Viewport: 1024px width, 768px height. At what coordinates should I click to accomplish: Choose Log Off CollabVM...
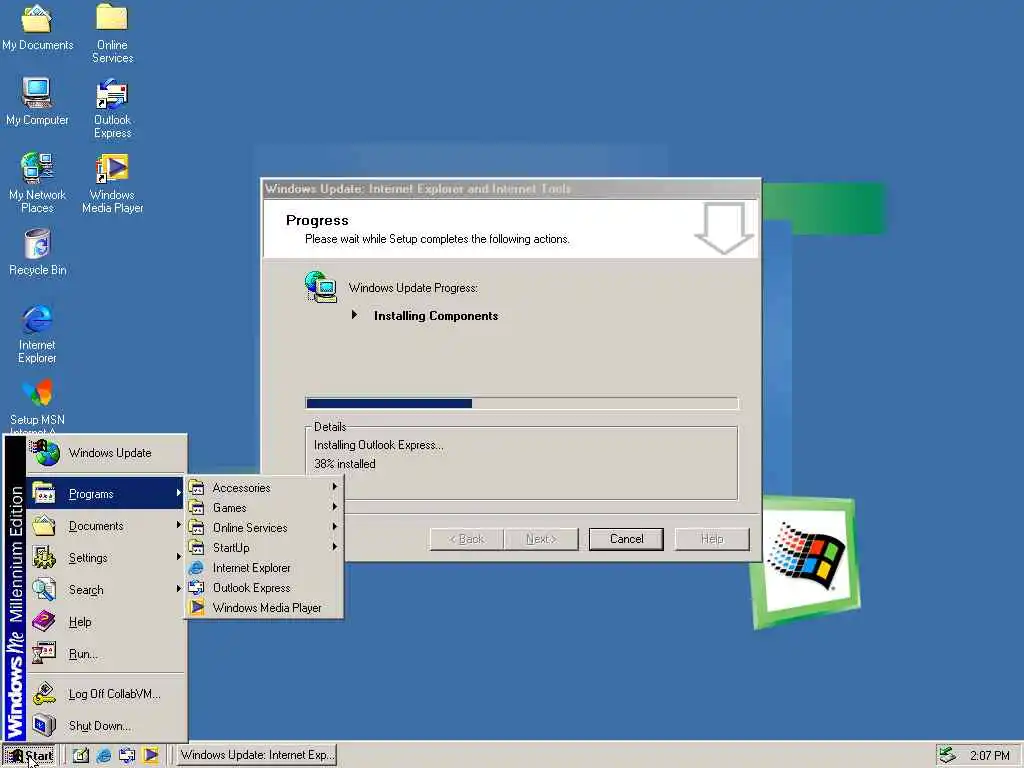tap(106, 694)
